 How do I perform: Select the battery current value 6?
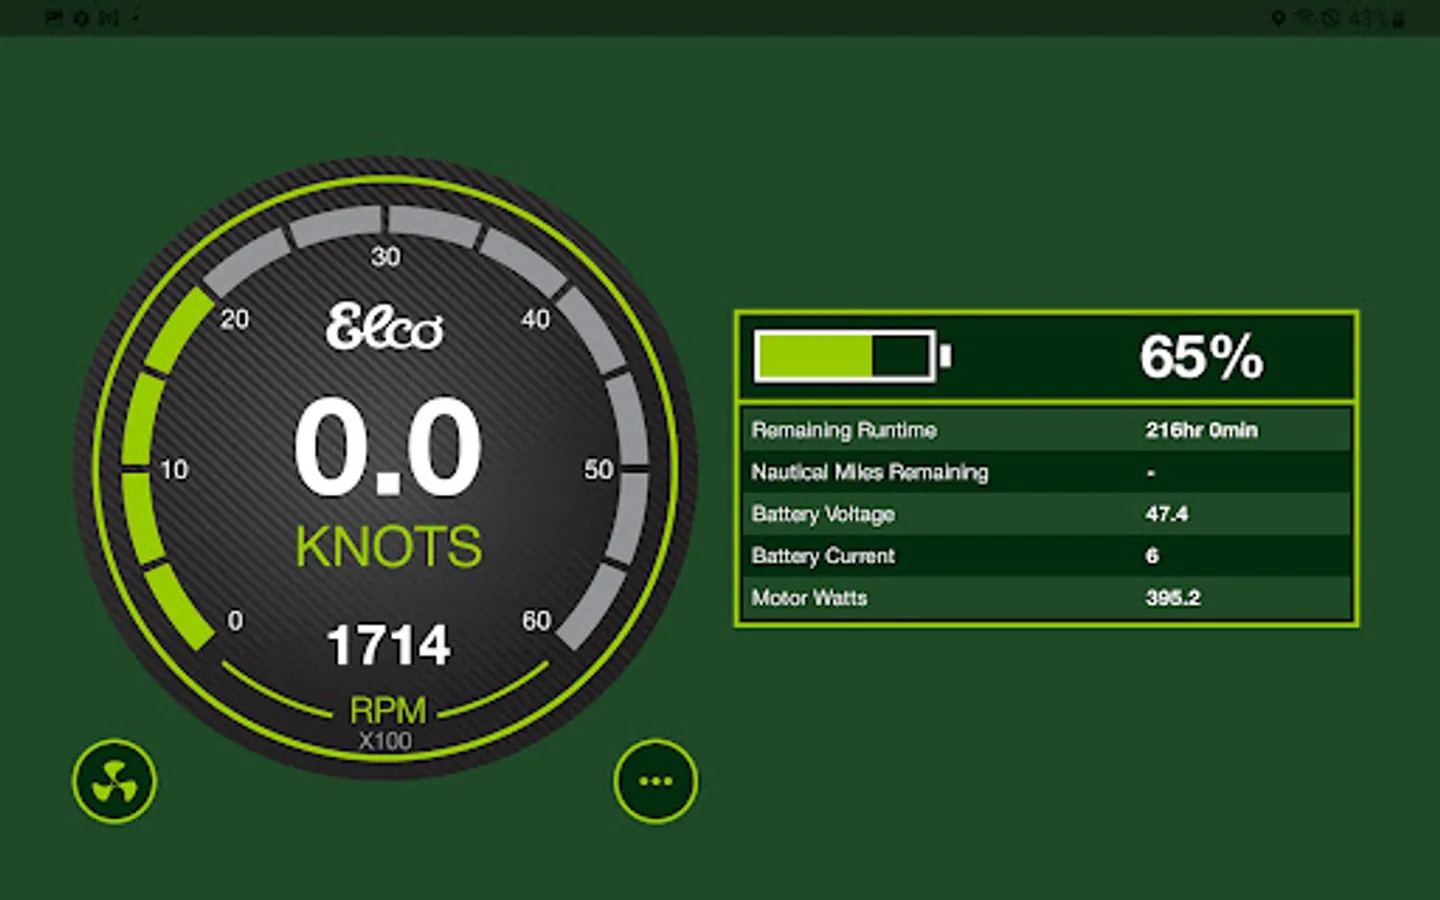1152,556
